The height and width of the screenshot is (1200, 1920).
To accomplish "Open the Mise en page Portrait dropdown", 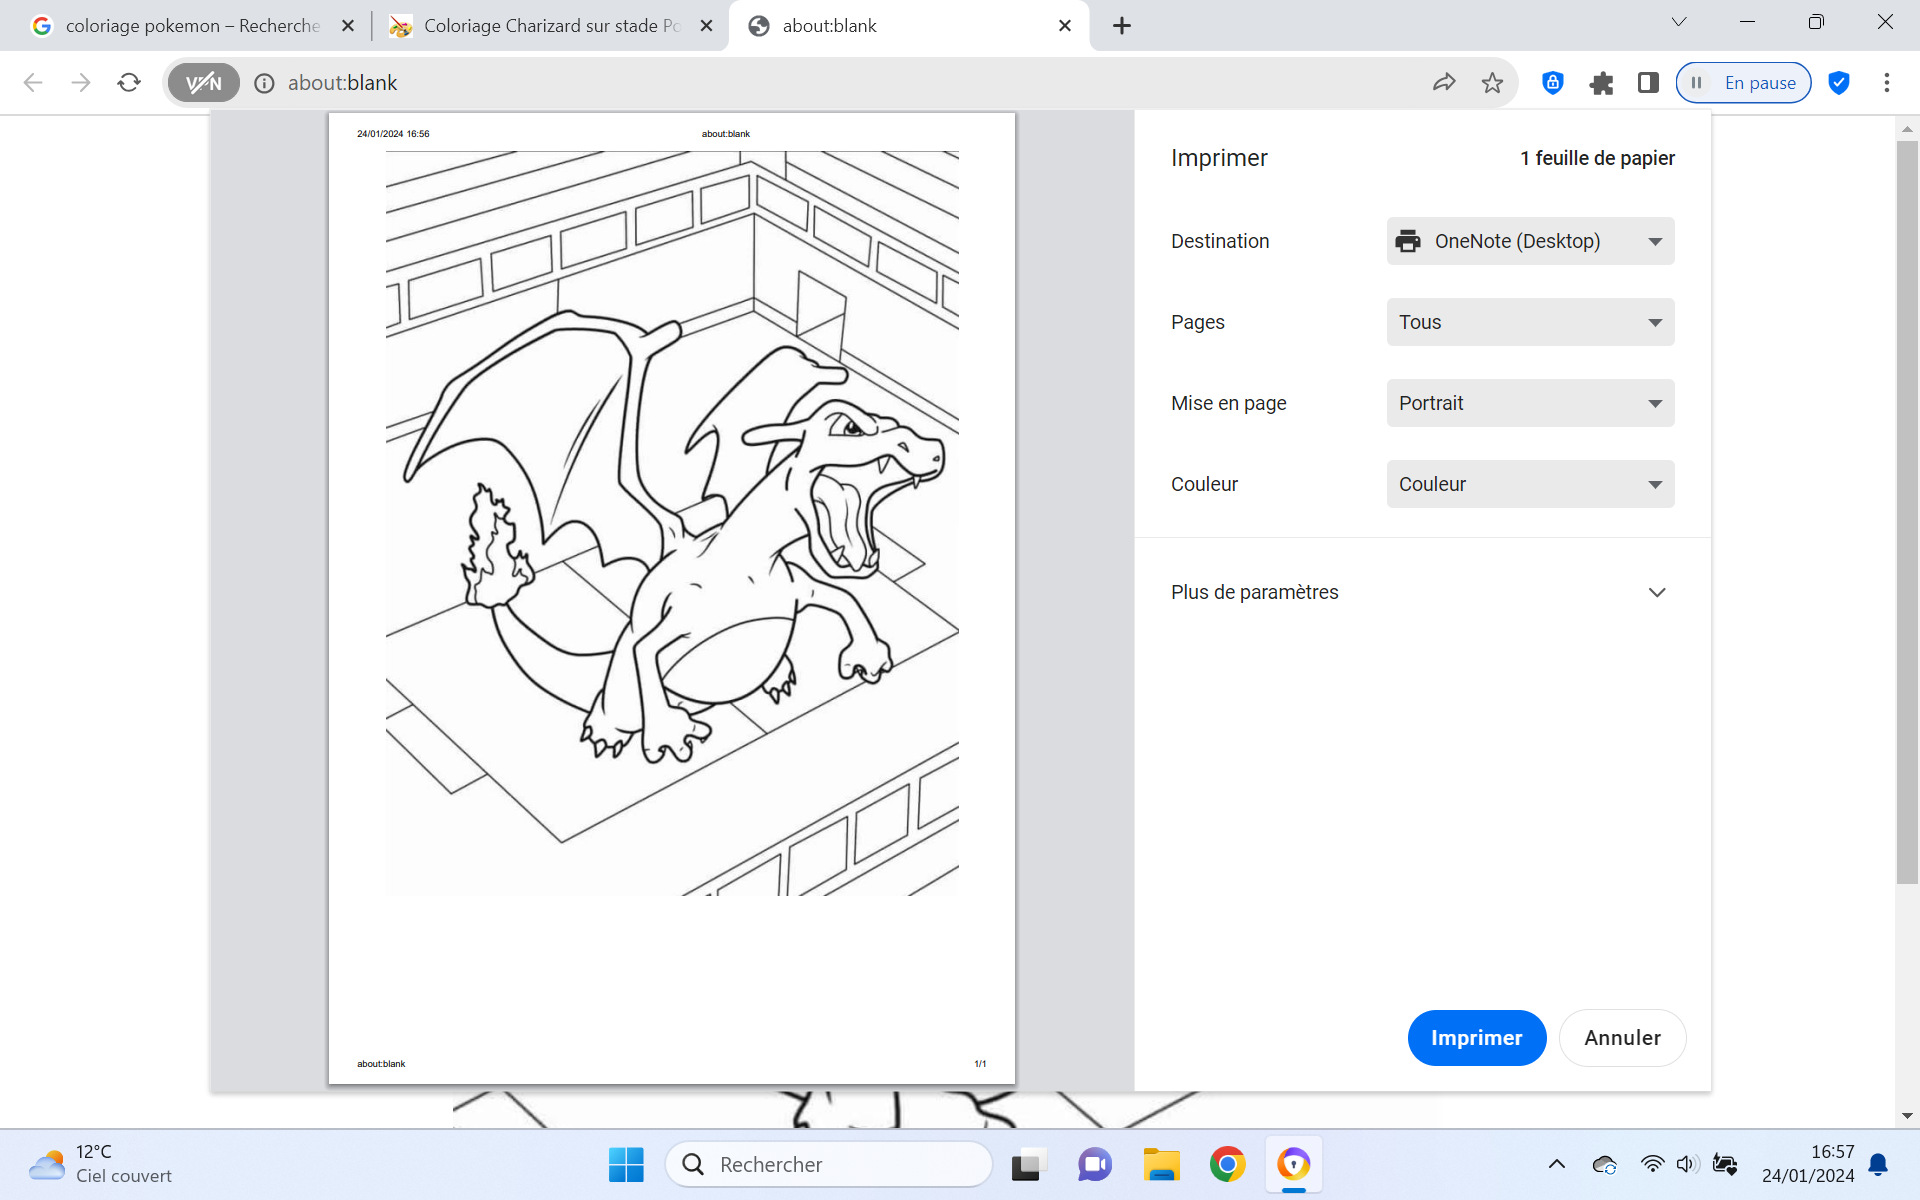I will [x=1530, y=403].
